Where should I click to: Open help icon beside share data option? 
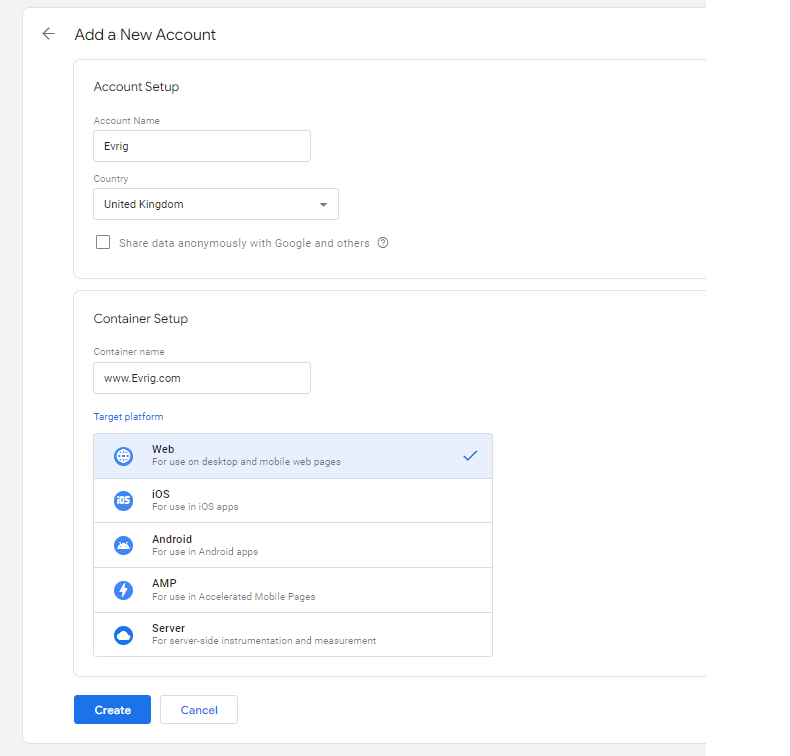pyautogui.click(x=383, y=243)
